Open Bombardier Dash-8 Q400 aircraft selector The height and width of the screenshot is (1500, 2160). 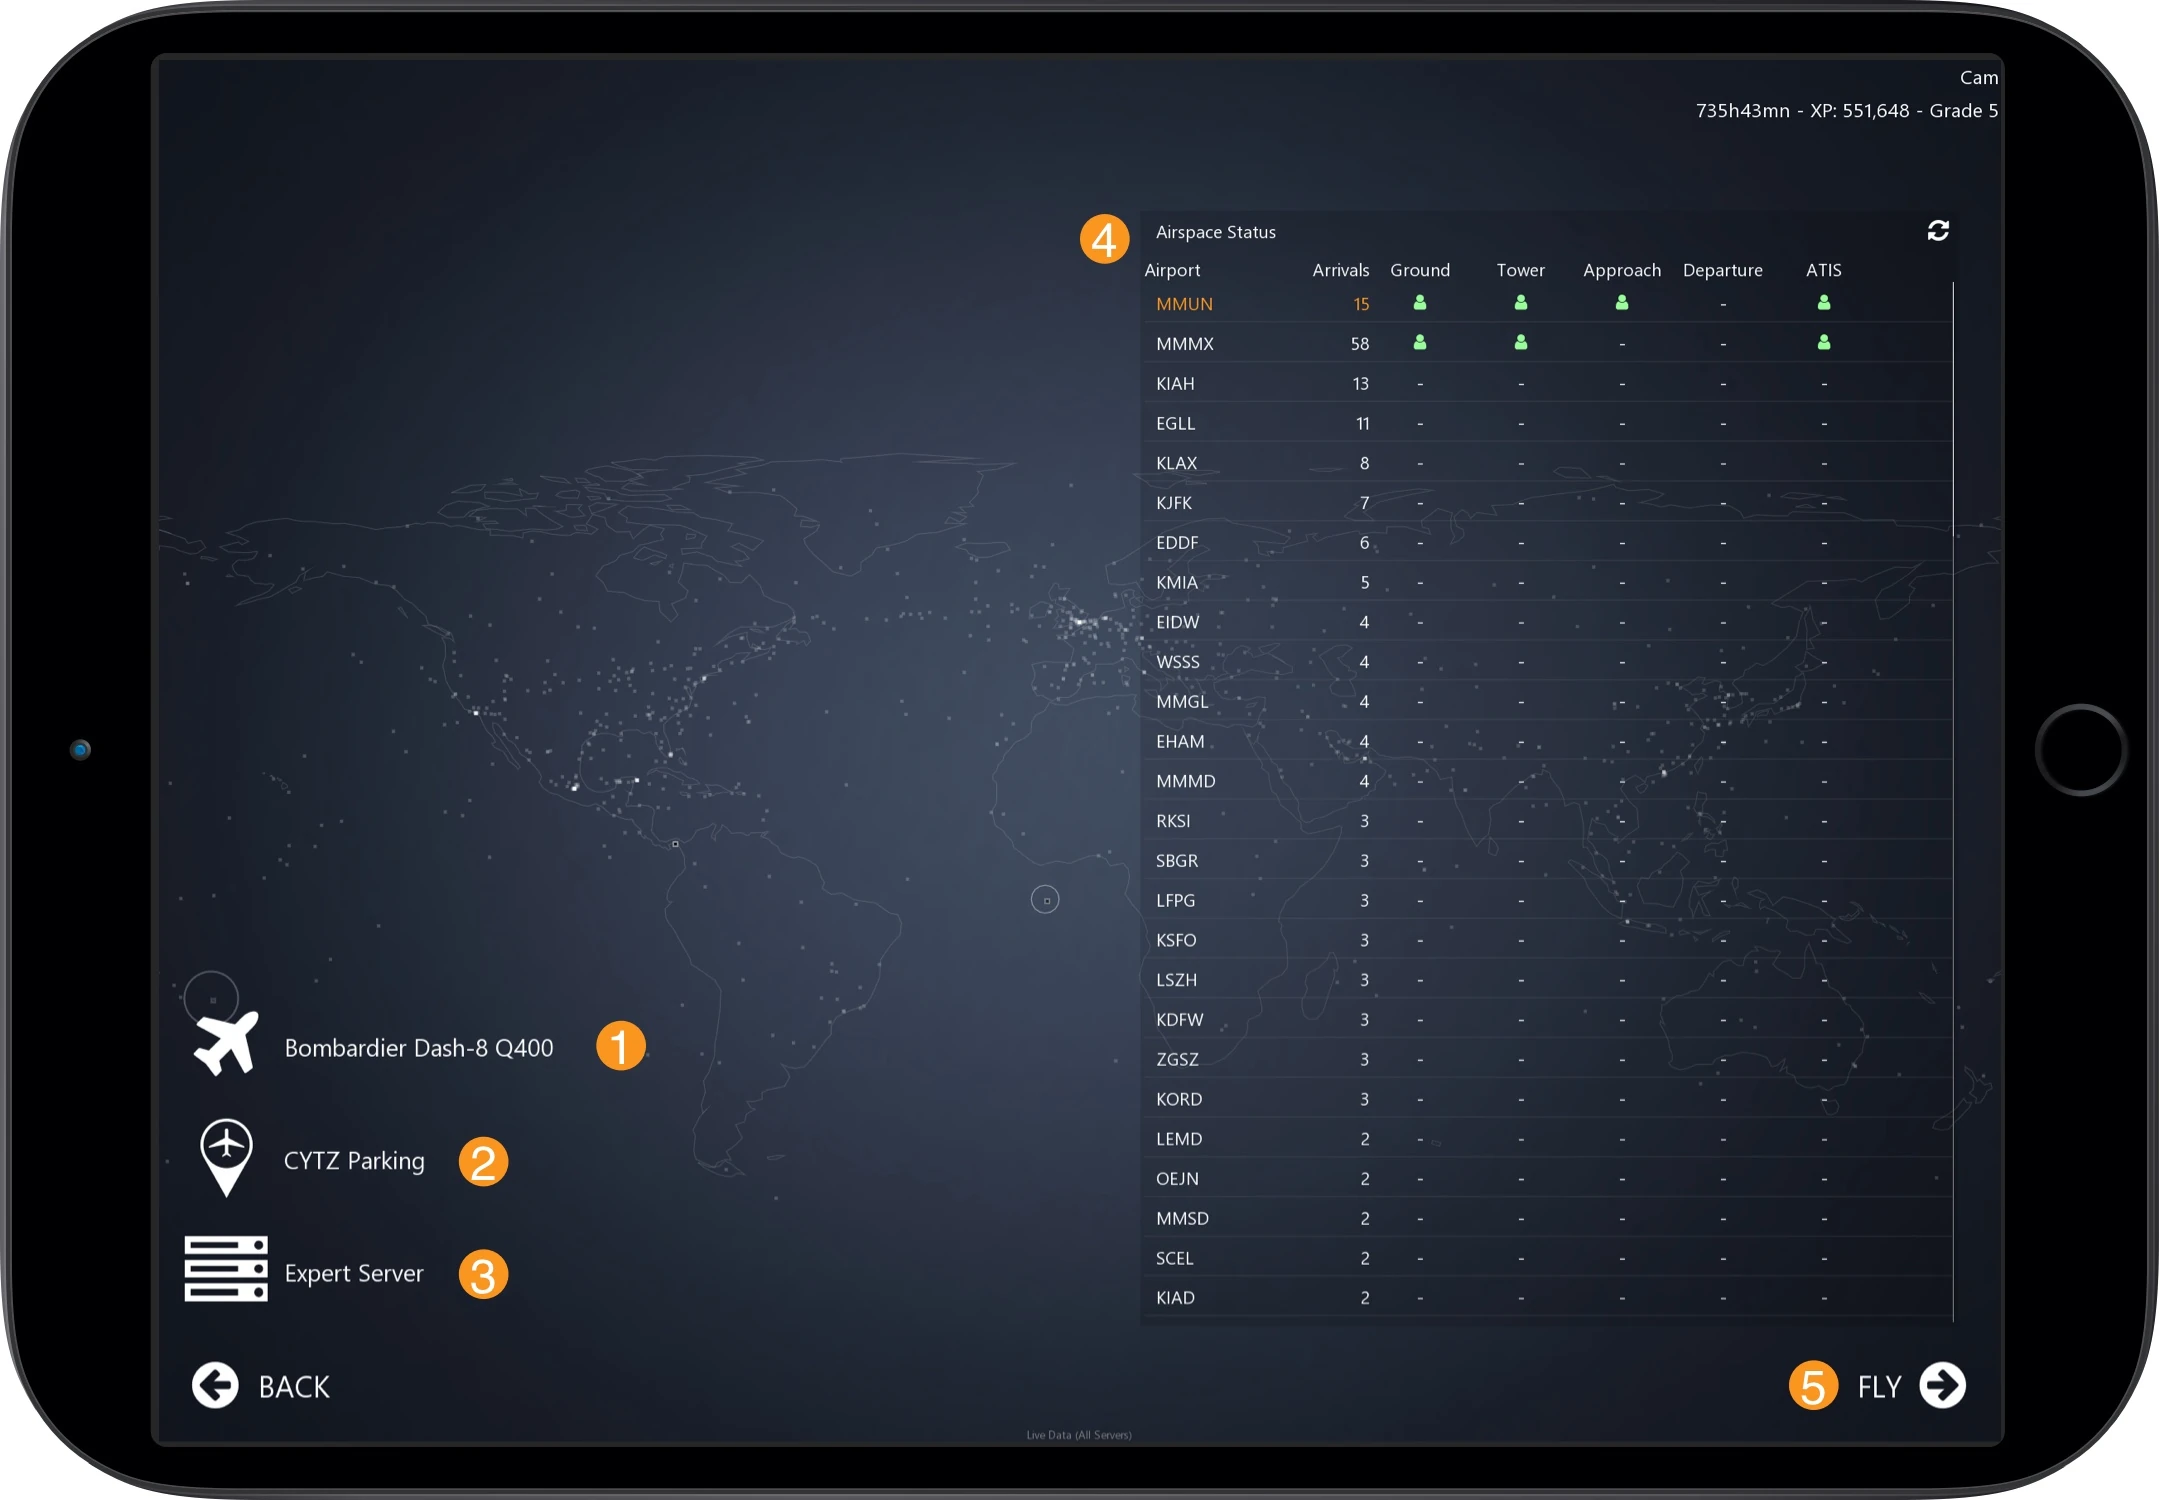pyautogui.click(x=418, y=1048)
